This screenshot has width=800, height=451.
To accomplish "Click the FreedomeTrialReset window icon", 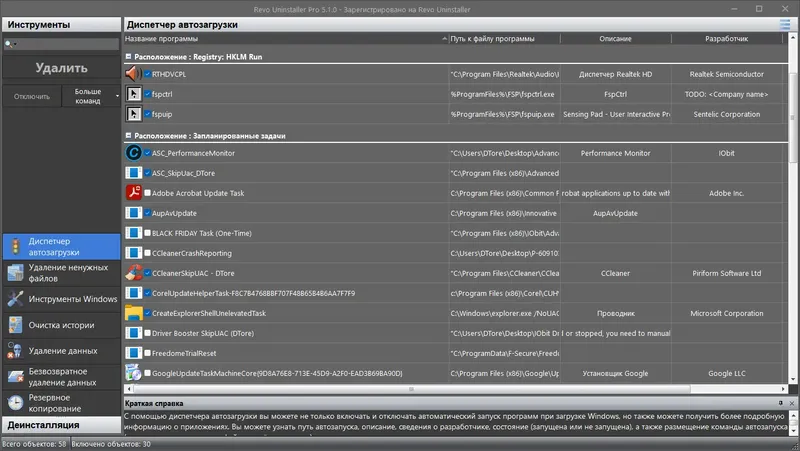I will [133, 353].
